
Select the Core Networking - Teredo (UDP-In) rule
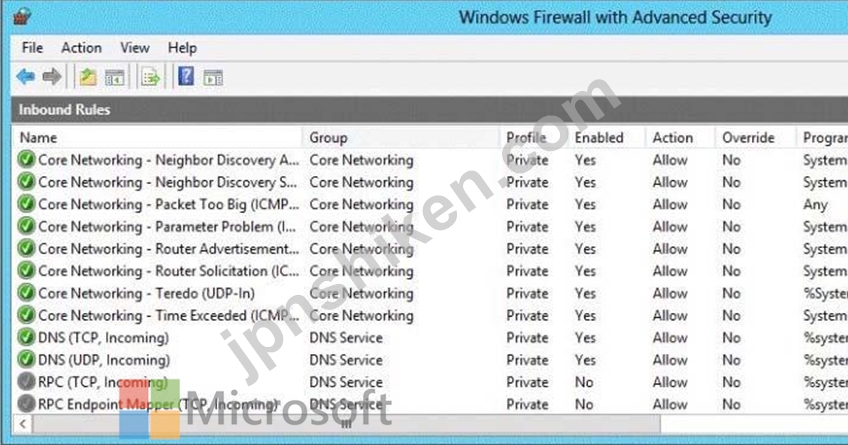146,293
